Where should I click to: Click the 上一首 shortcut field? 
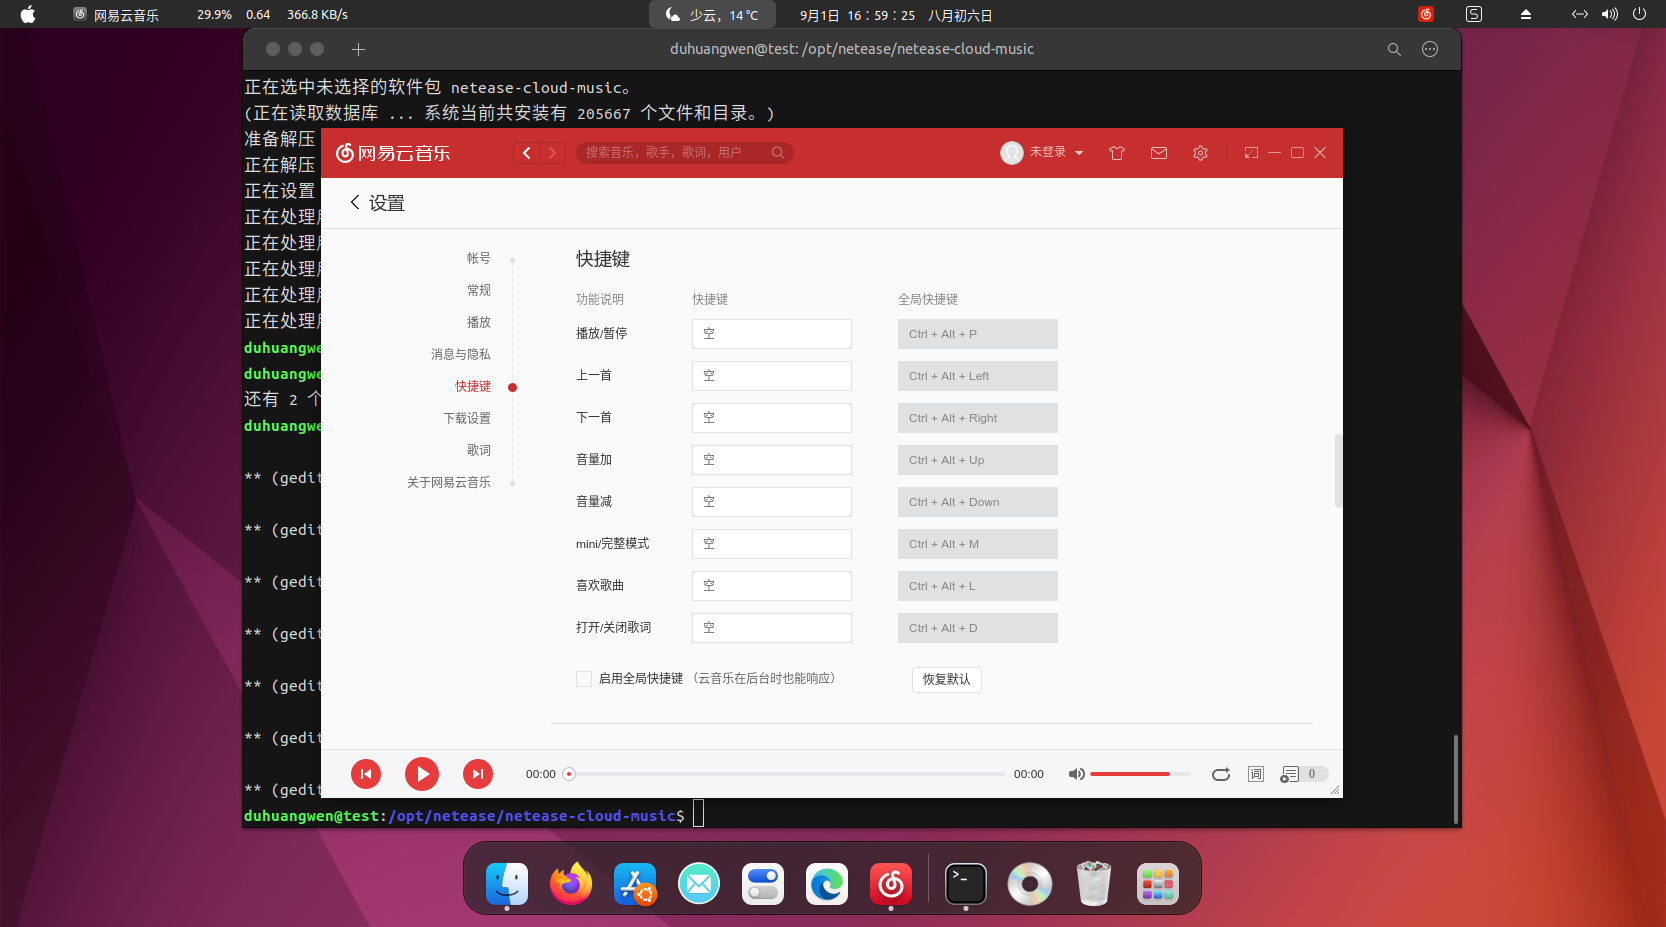(772, 376)
